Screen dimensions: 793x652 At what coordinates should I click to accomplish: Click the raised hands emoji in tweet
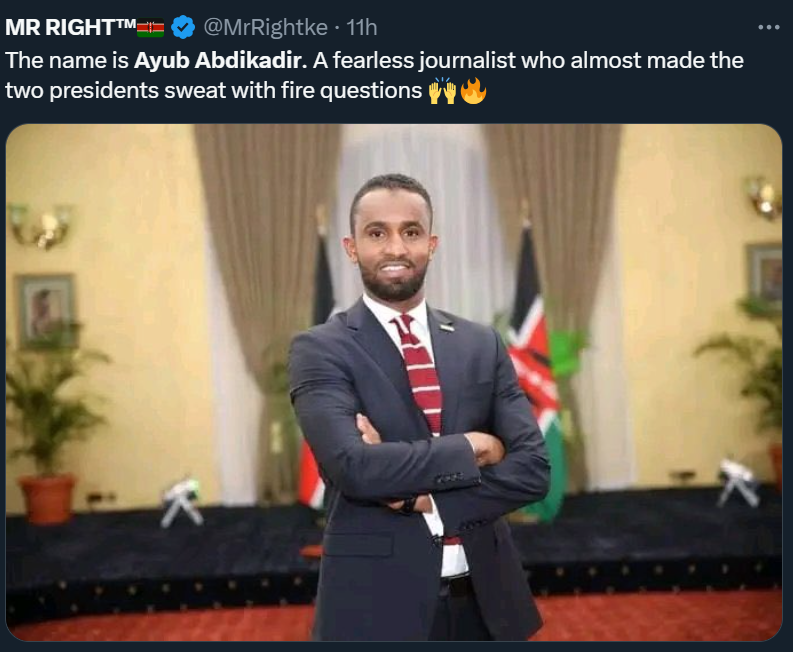tap(443, 91)
